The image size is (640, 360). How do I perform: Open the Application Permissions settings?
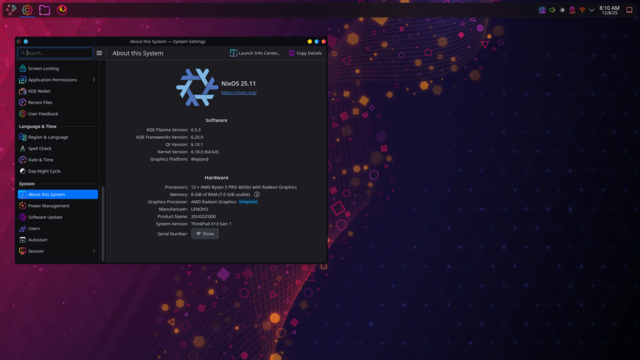(x=58, y=80)
